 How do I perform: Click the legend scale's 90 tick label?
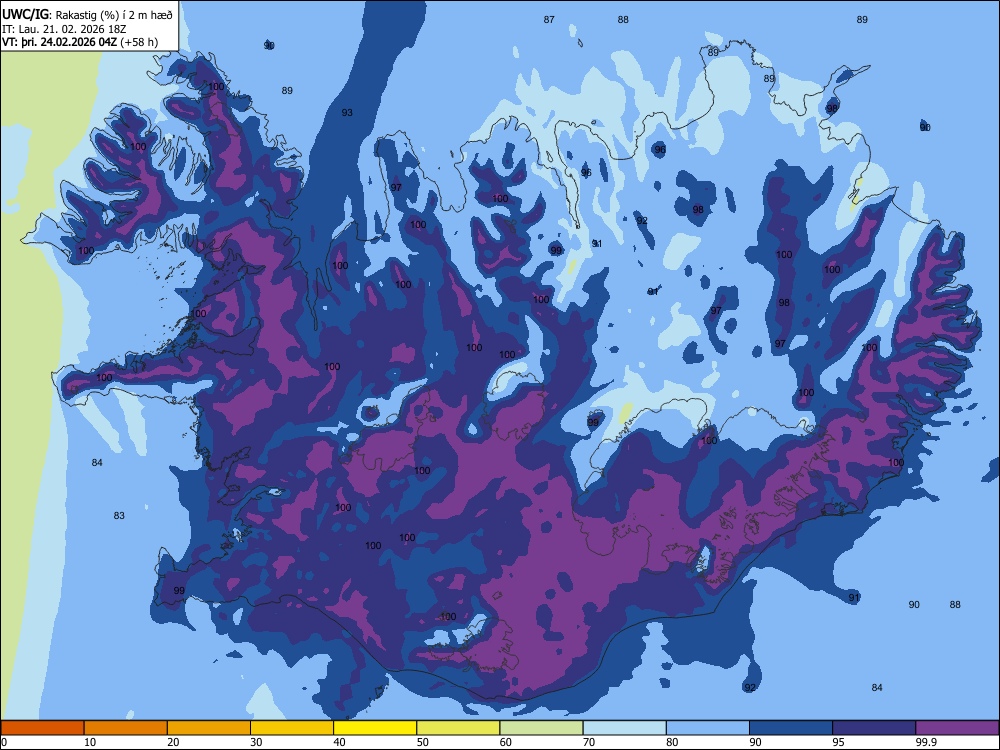tap(756, 742)
